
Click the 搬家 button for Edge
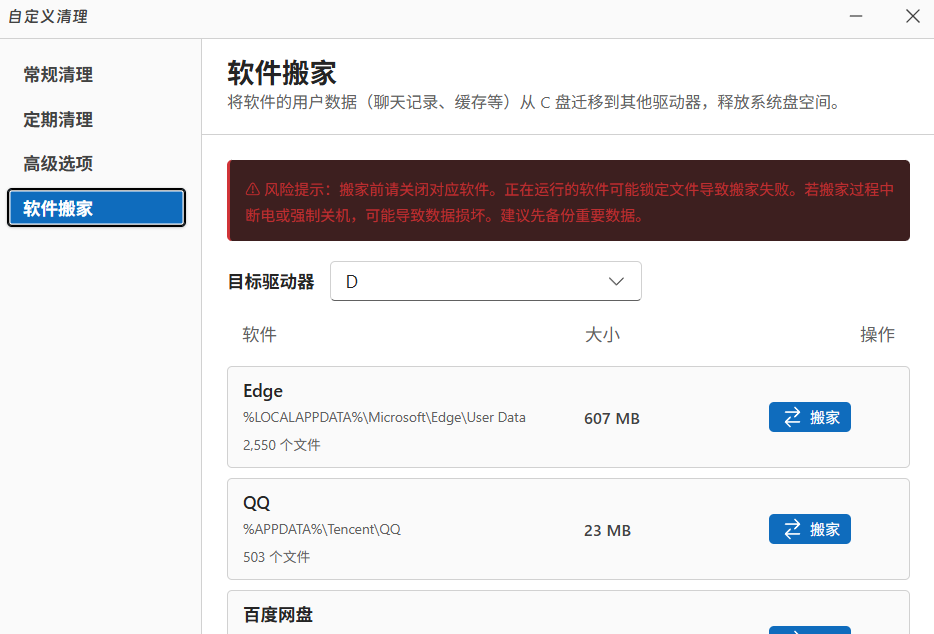tap(810, 417)
